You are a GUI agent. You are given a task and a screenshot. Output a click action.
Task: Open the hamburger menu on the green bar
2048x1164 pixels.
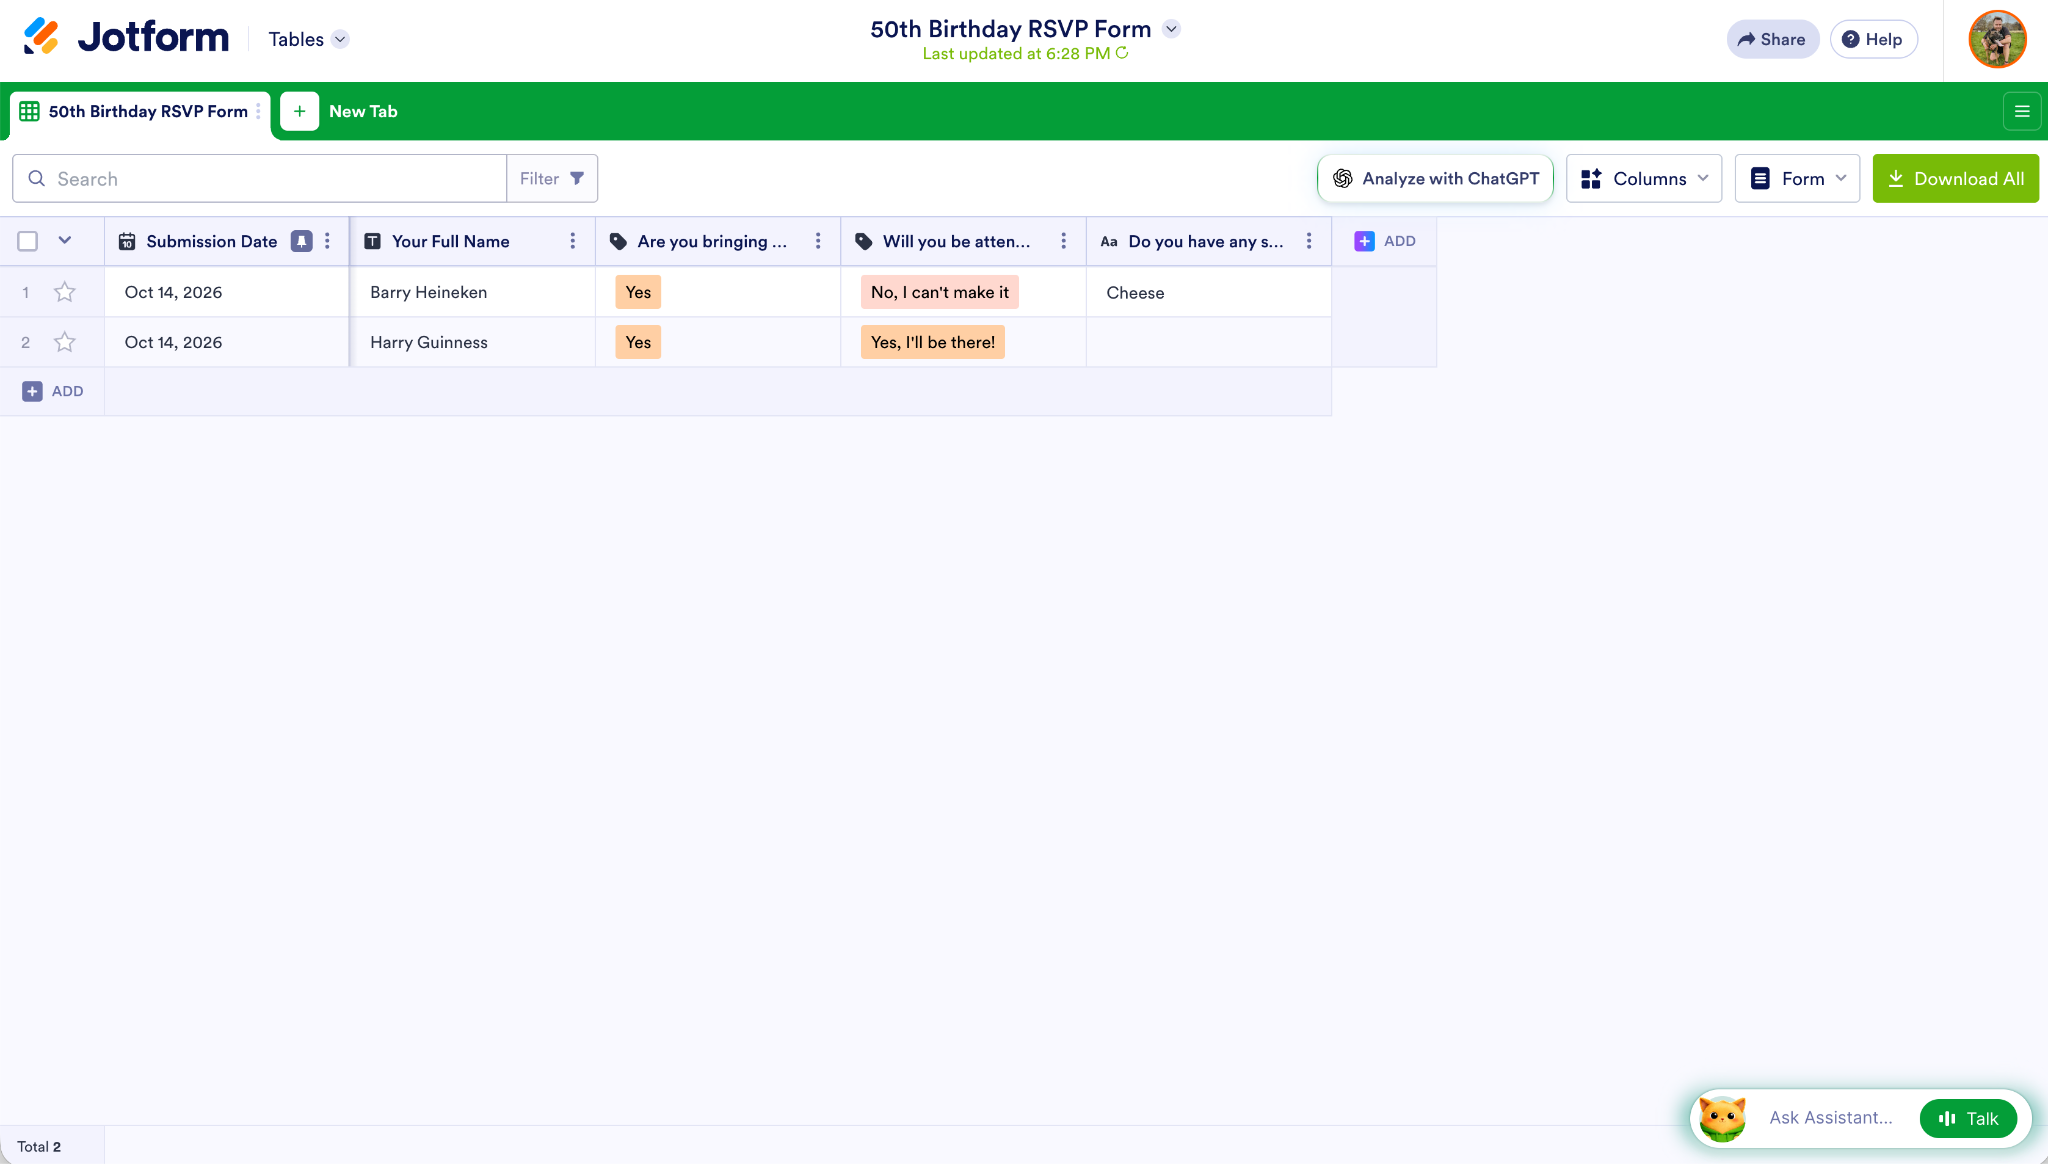coord(2022,111)
